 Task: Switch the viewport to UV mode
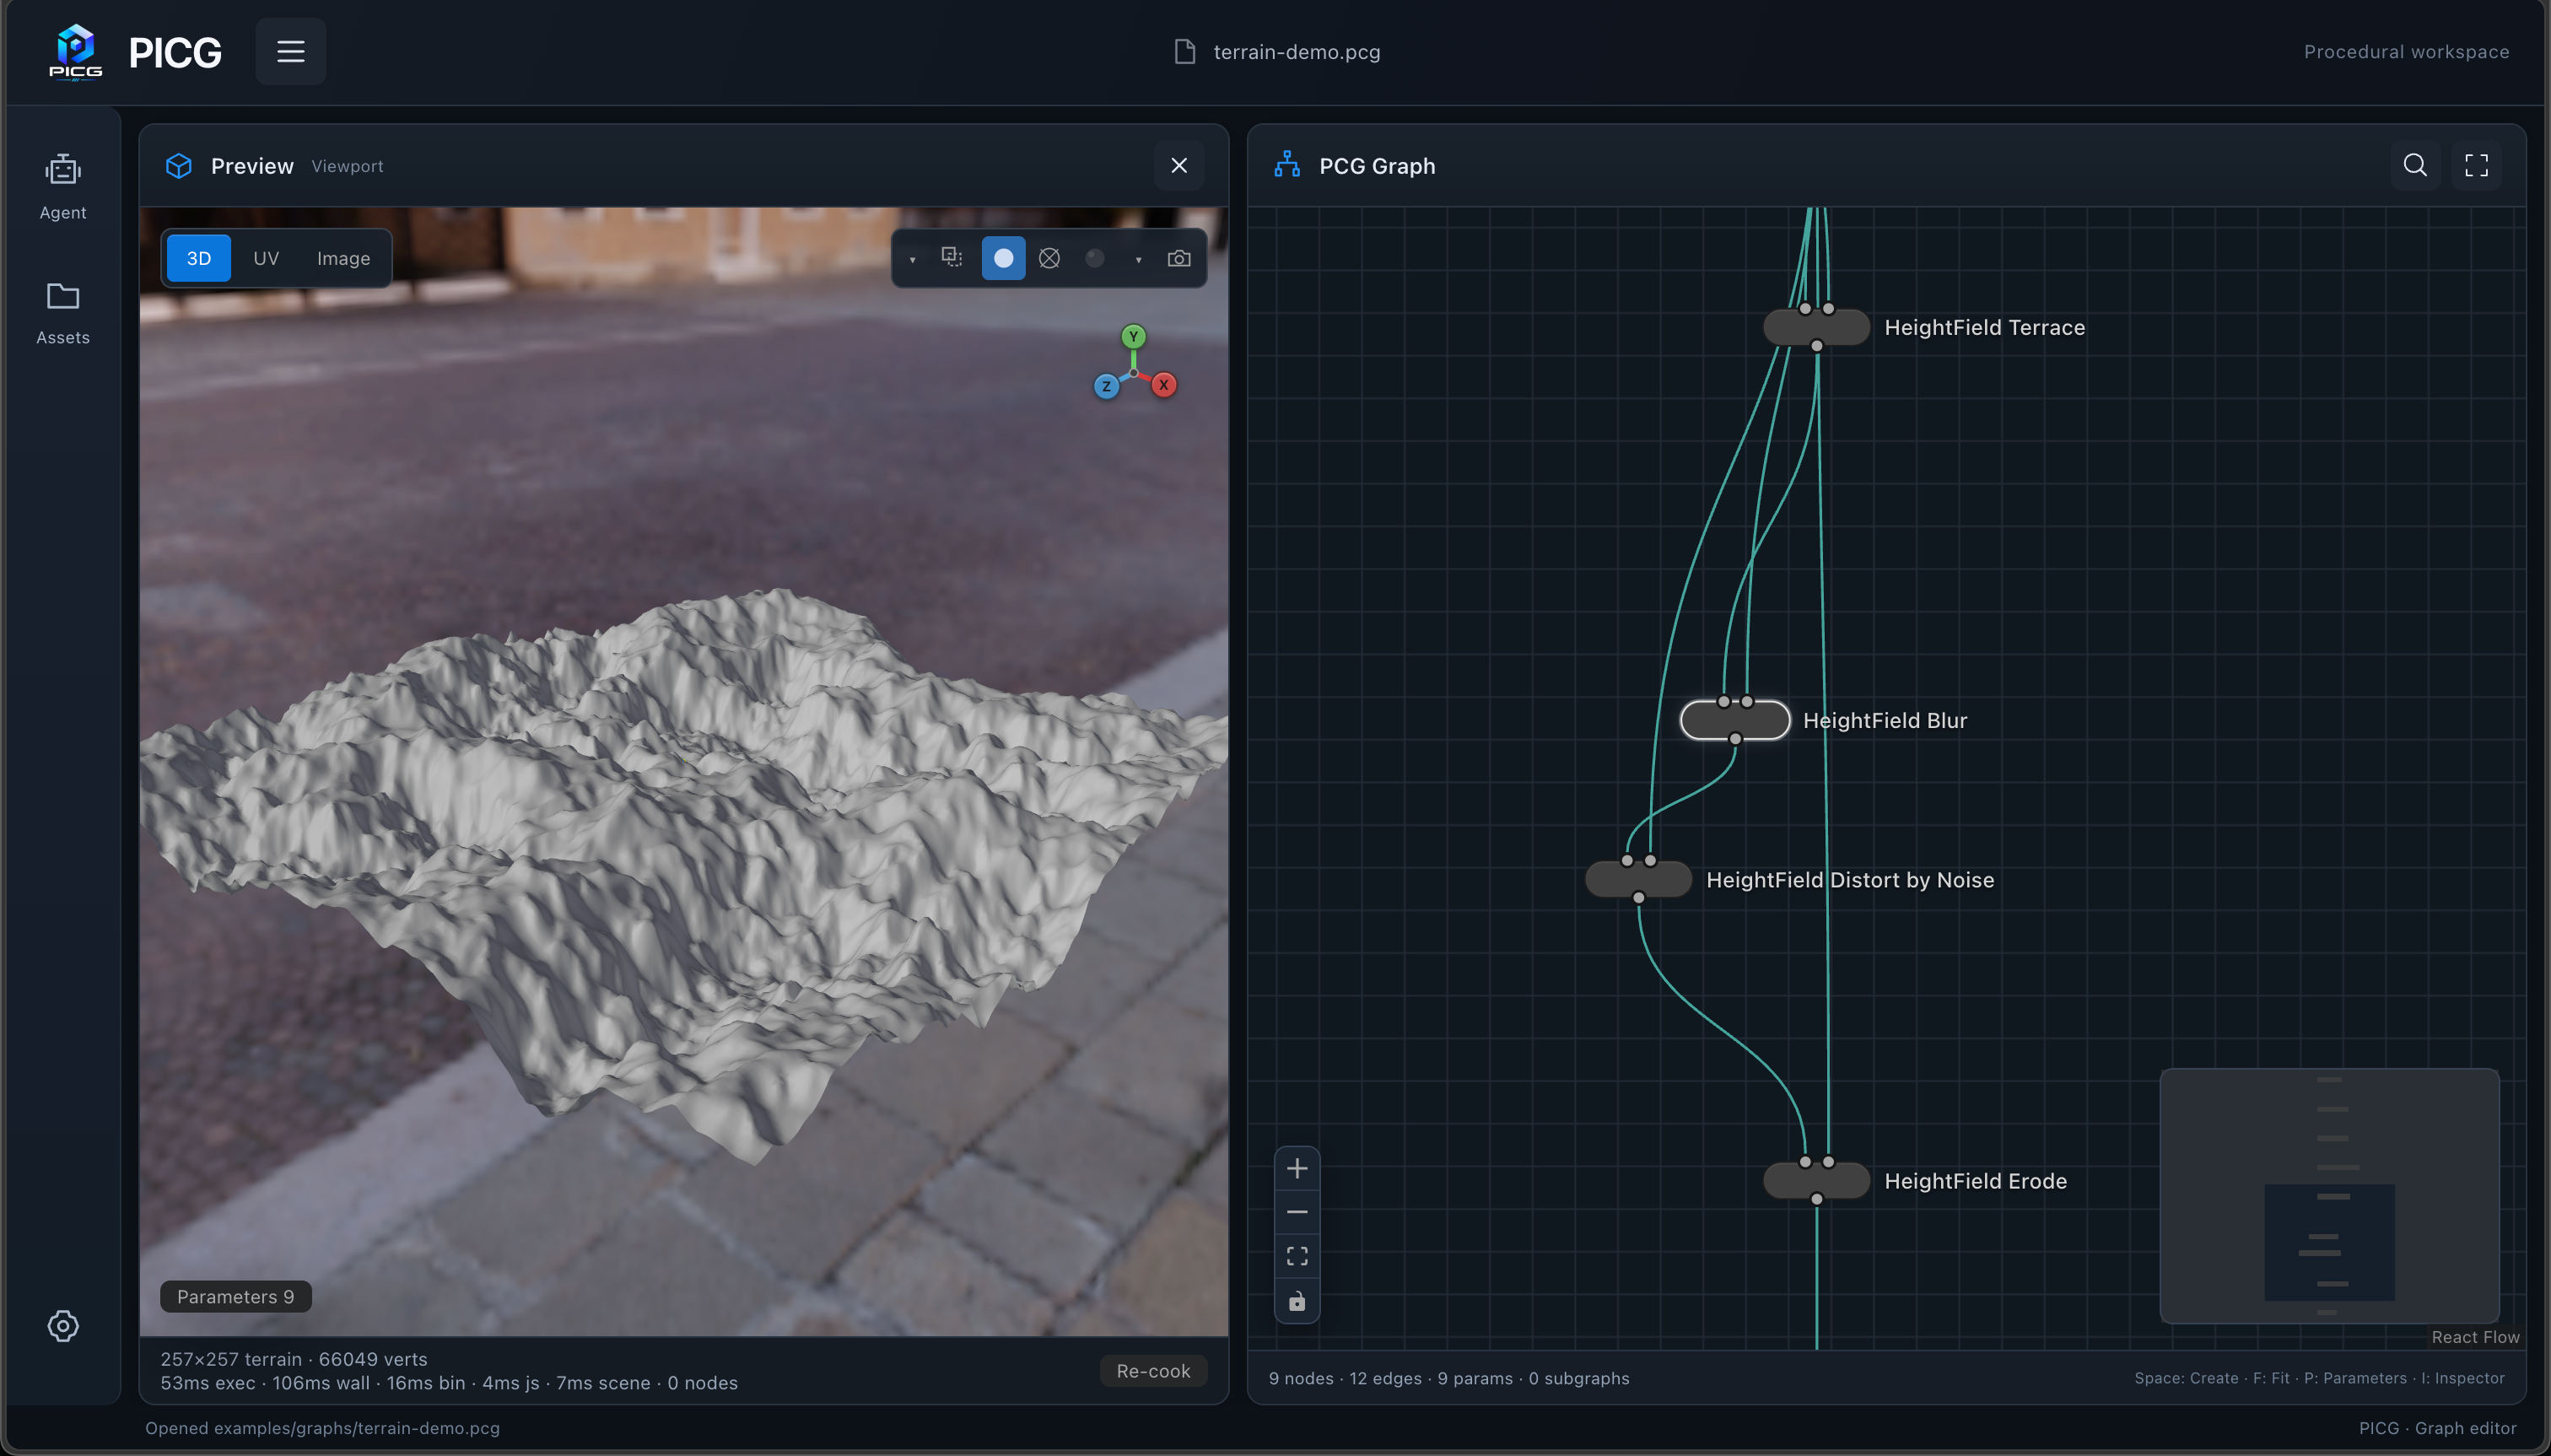(x=266, y=258)
